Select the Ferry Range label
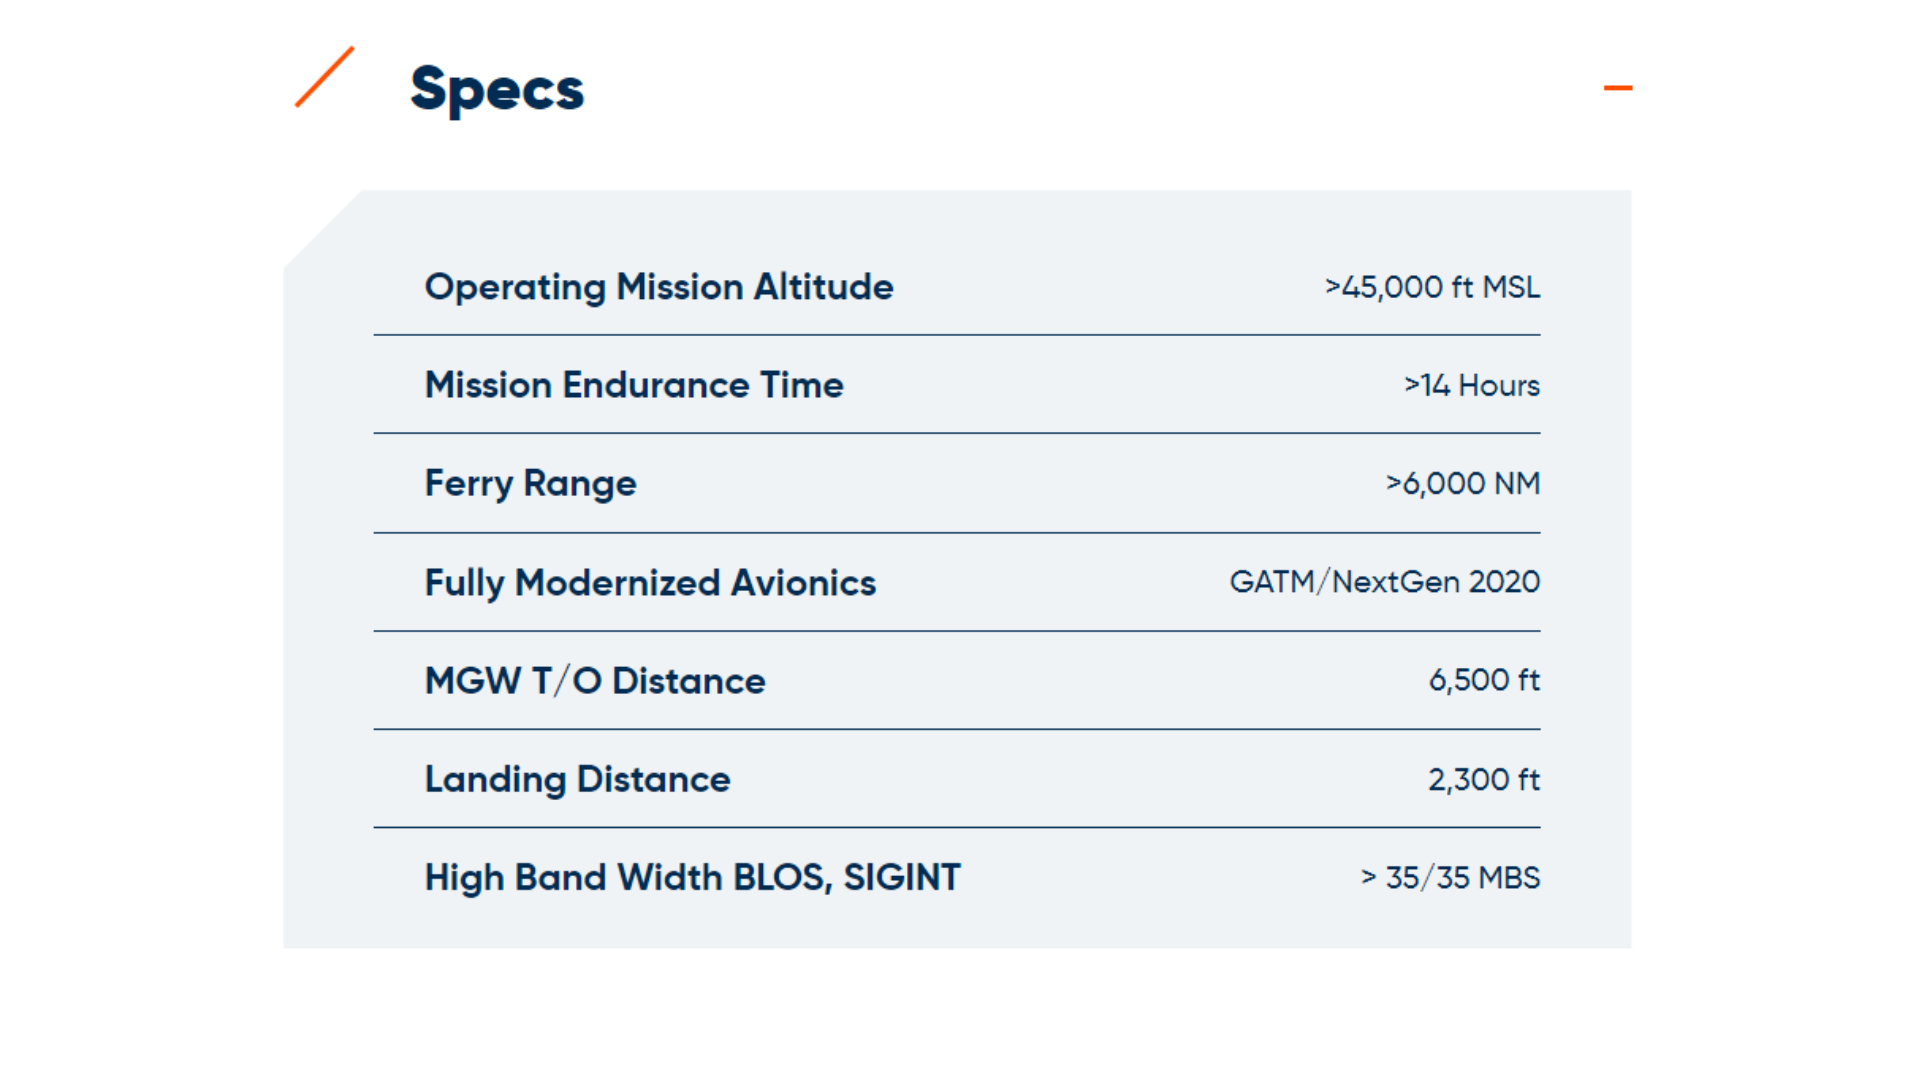 pos(530,483)
